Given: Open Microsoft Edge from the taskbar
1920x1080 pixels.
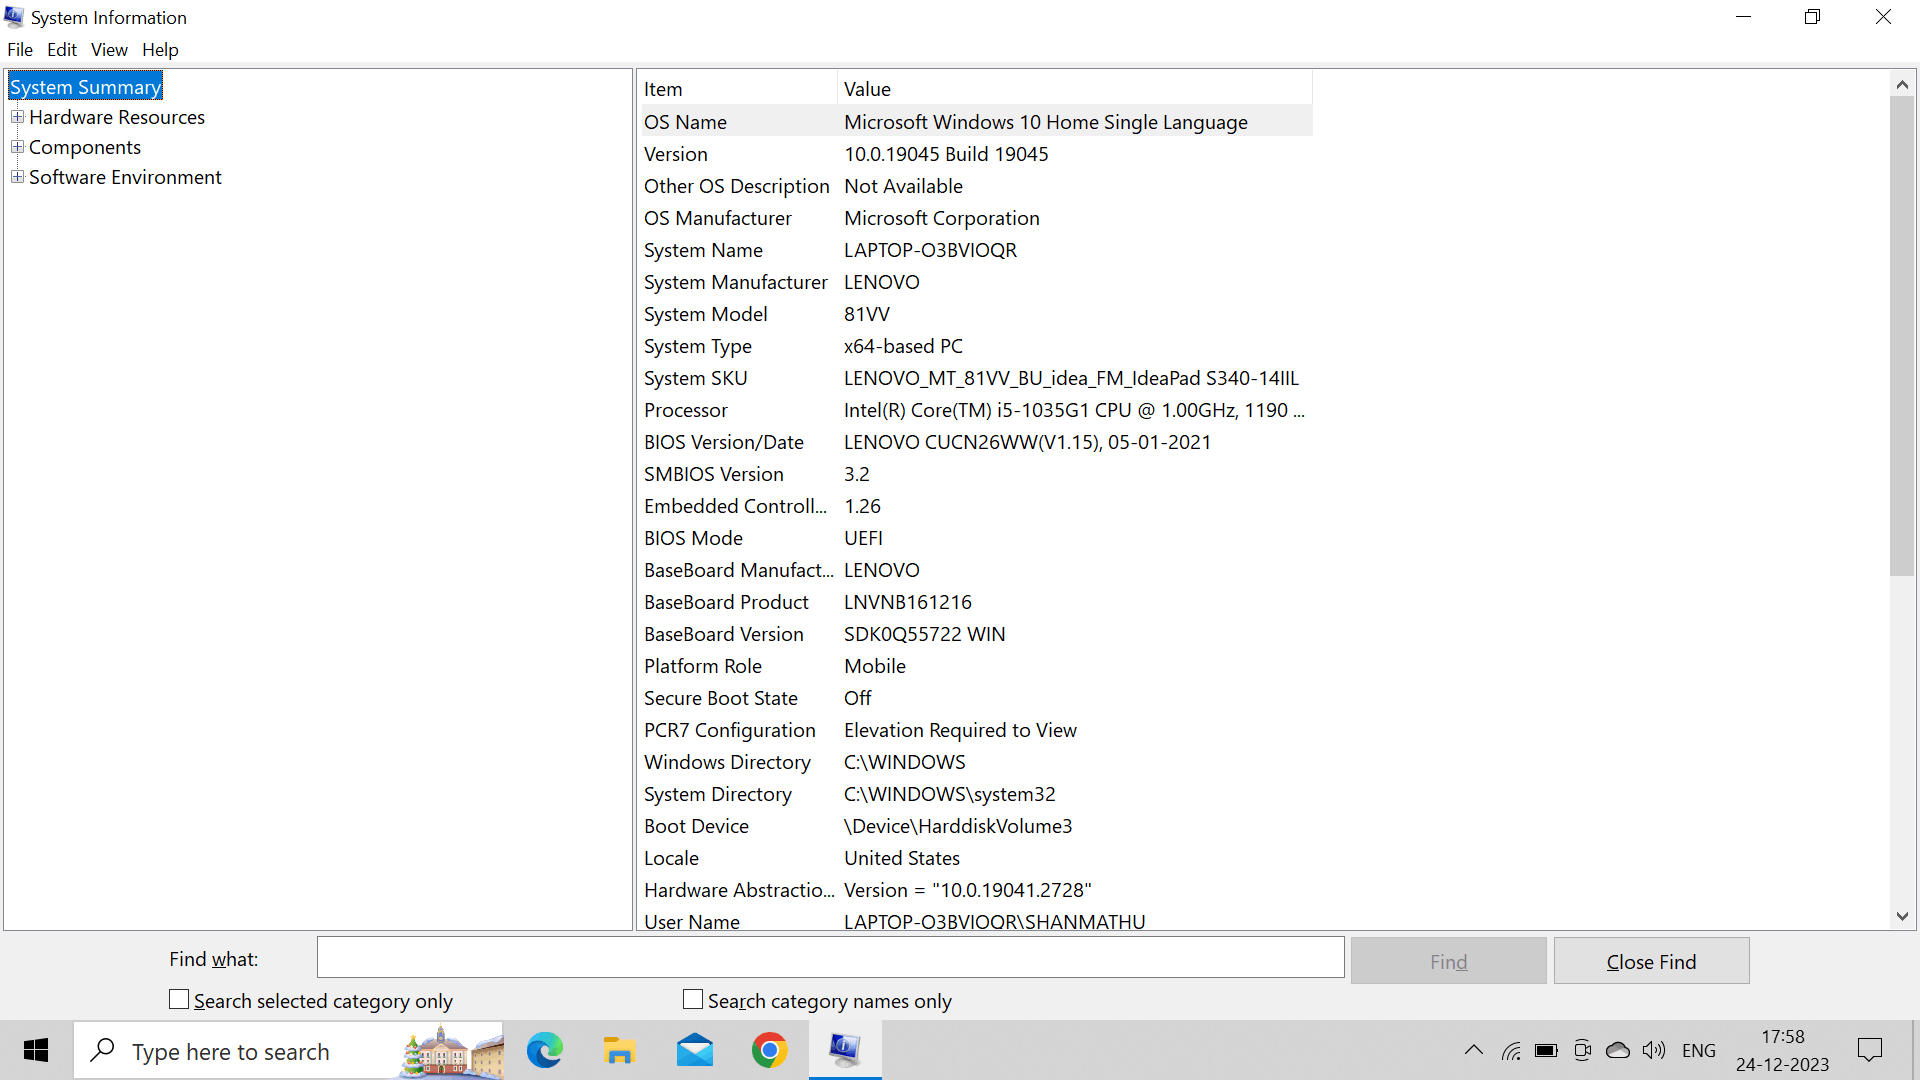Looking at the screenshot, I should tap(545, 1050).
